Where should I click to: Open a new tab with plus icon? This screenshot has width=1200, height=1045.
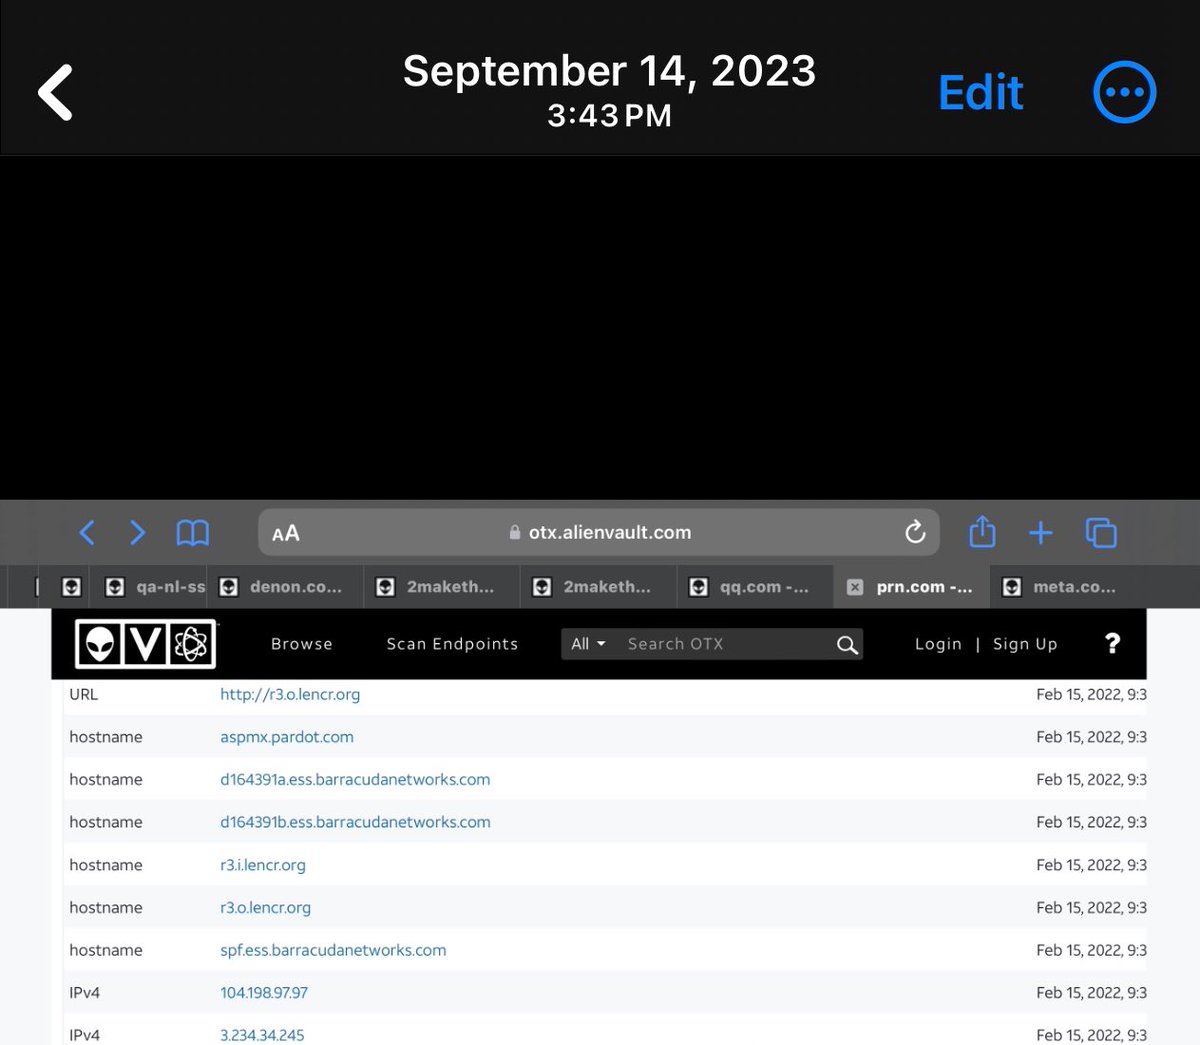[1040, 533]
